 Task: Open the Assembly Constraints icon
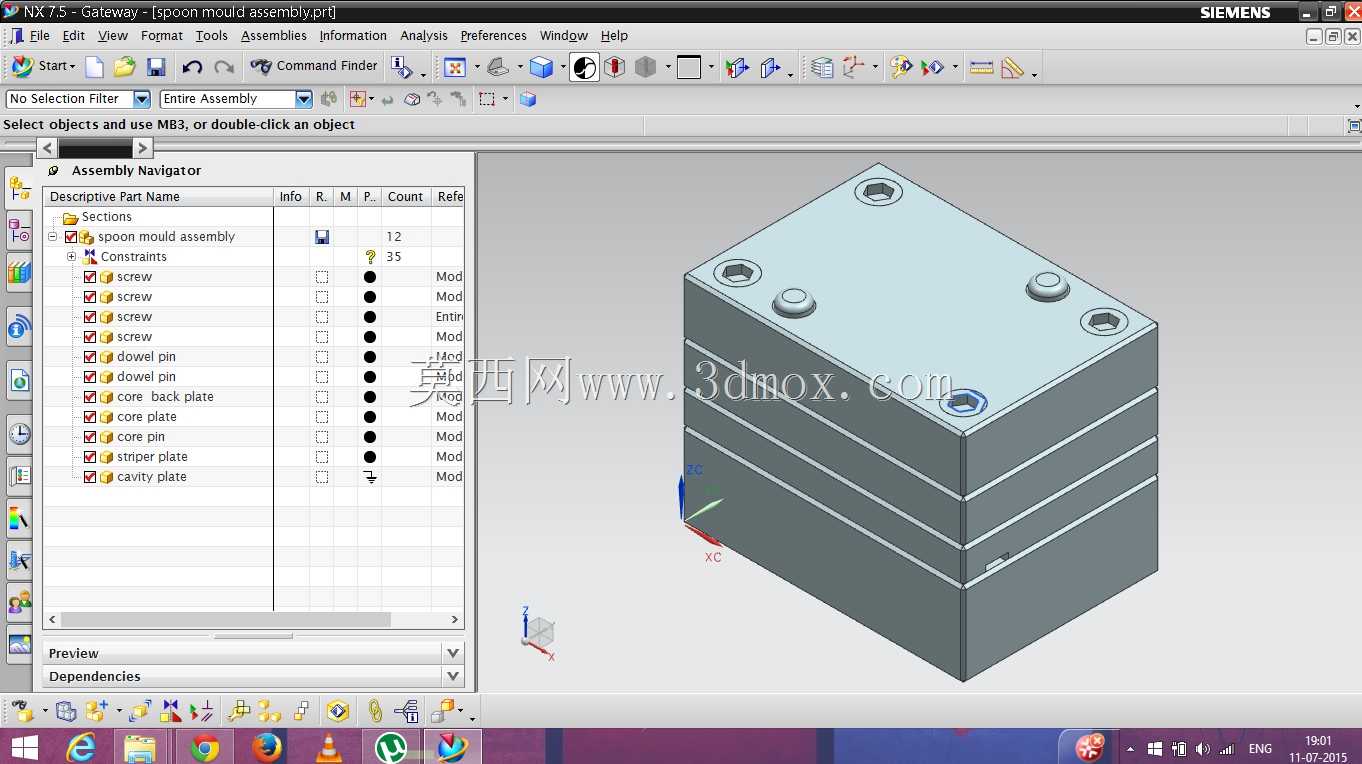pos(171,711)
